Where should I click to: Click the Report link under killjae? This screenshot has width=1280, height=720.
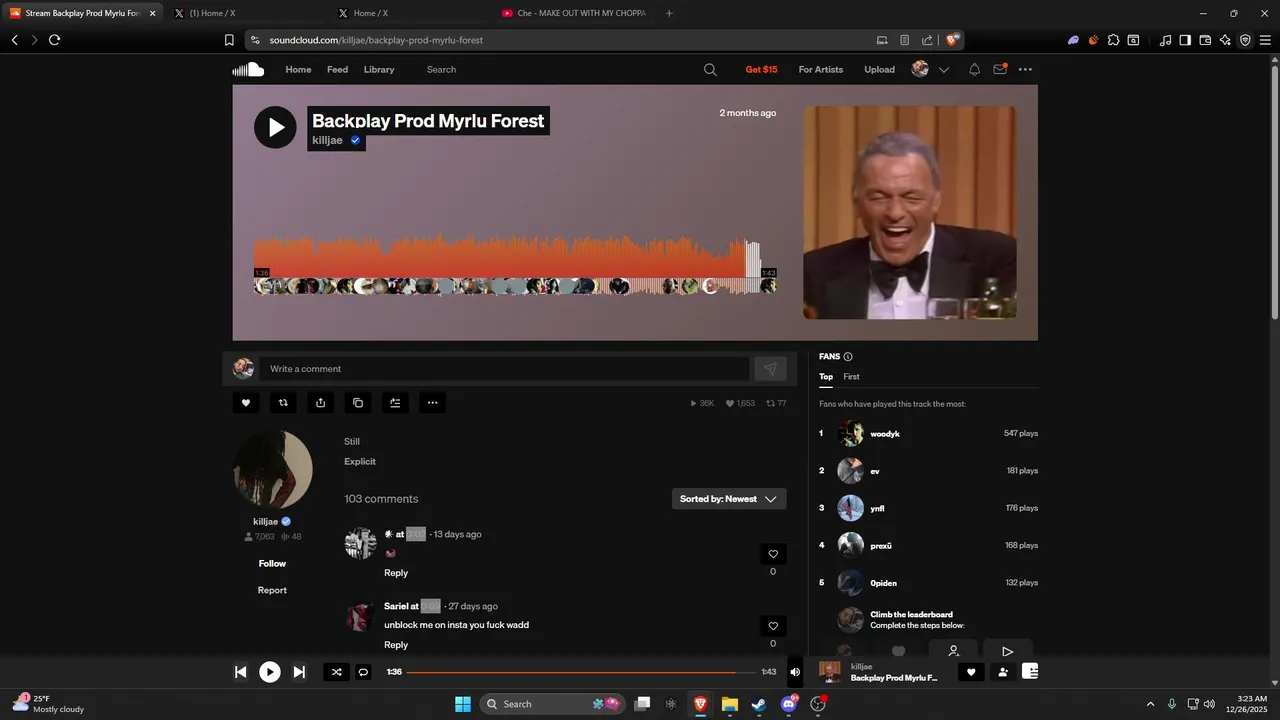[x=272, y=590]
